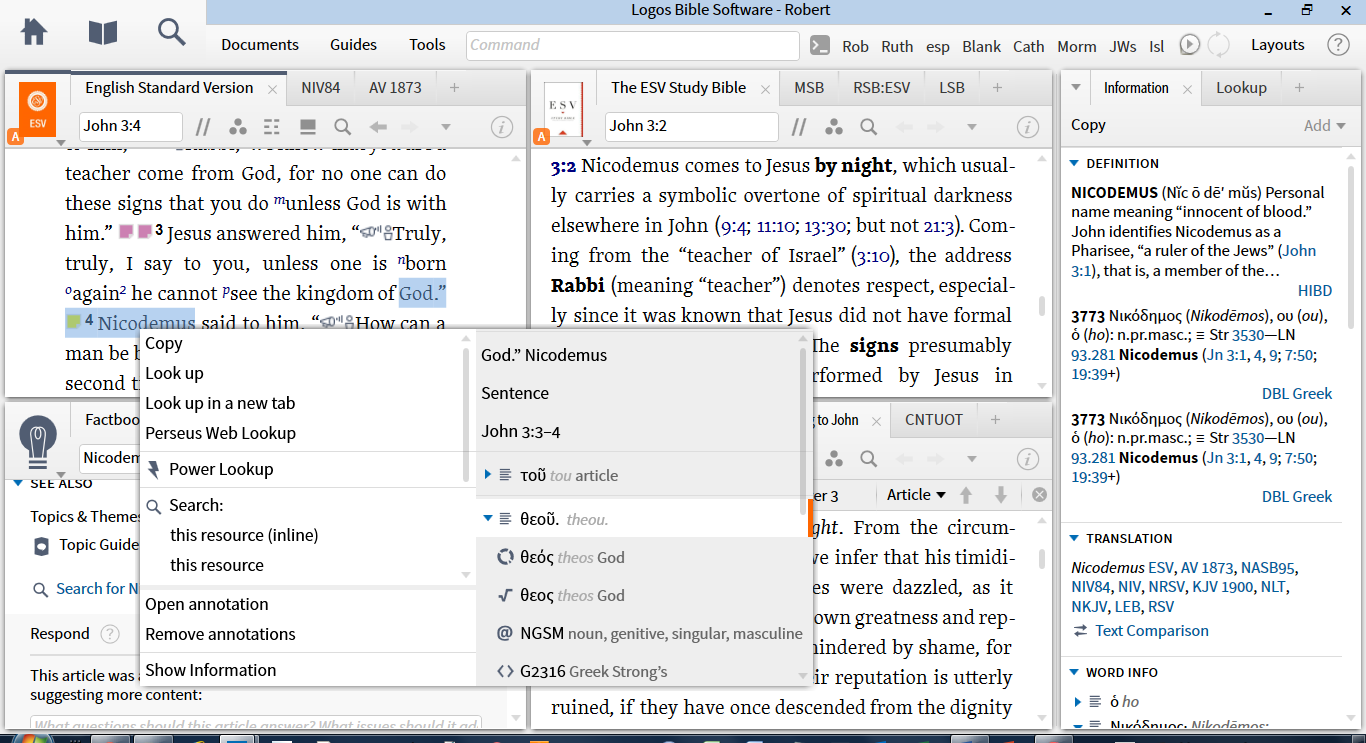The height and width of the screenshot is (743, 1366).
Task: Open the Documents menu
Action: [260, 45]
